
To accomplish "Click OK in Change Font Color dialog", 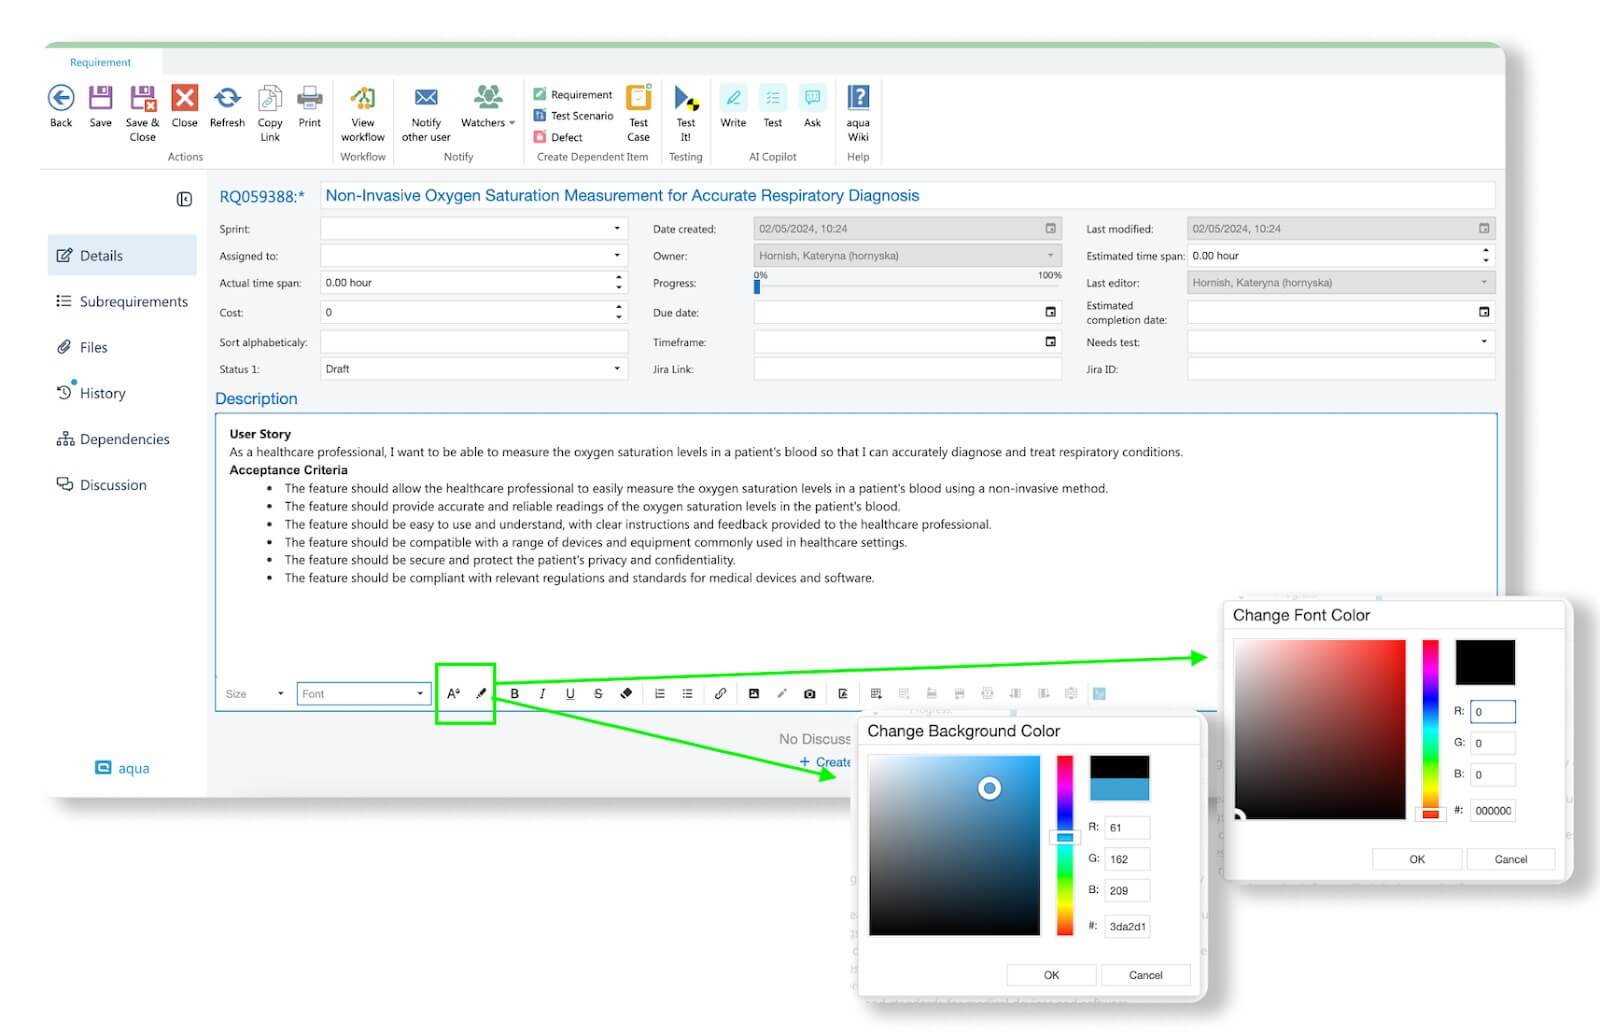I will 1417,859.
